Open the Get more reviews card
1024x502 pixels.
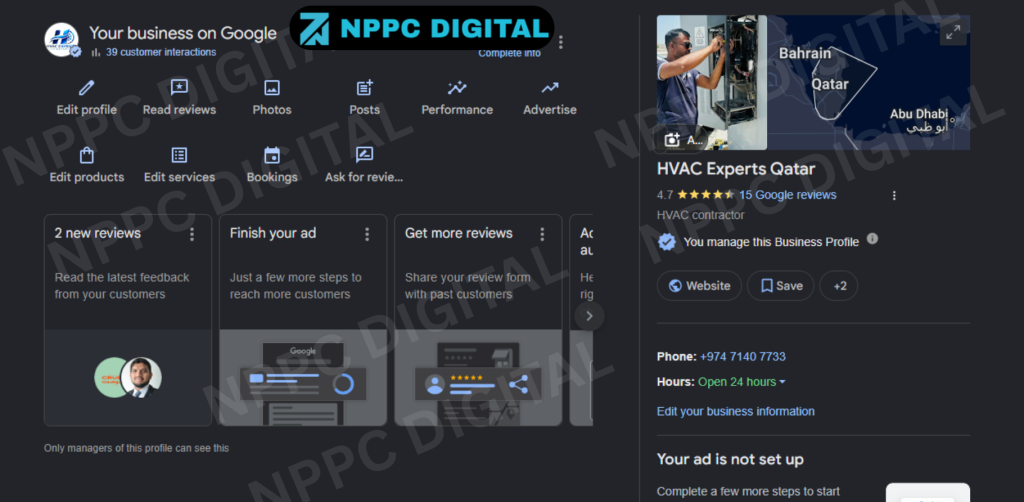(478, 320)
